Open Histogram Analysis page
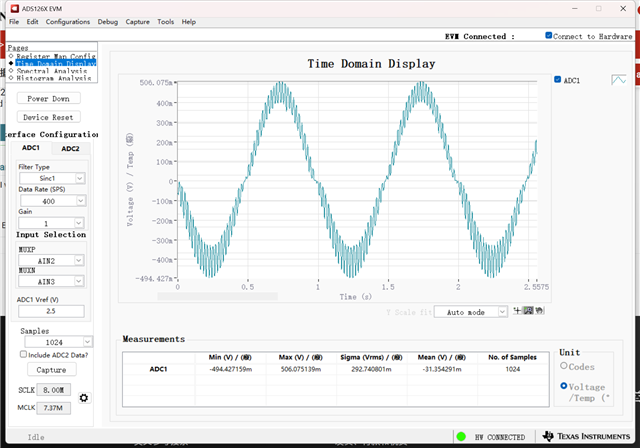This screenshot has height=448, width=640. tap(54, 78)
